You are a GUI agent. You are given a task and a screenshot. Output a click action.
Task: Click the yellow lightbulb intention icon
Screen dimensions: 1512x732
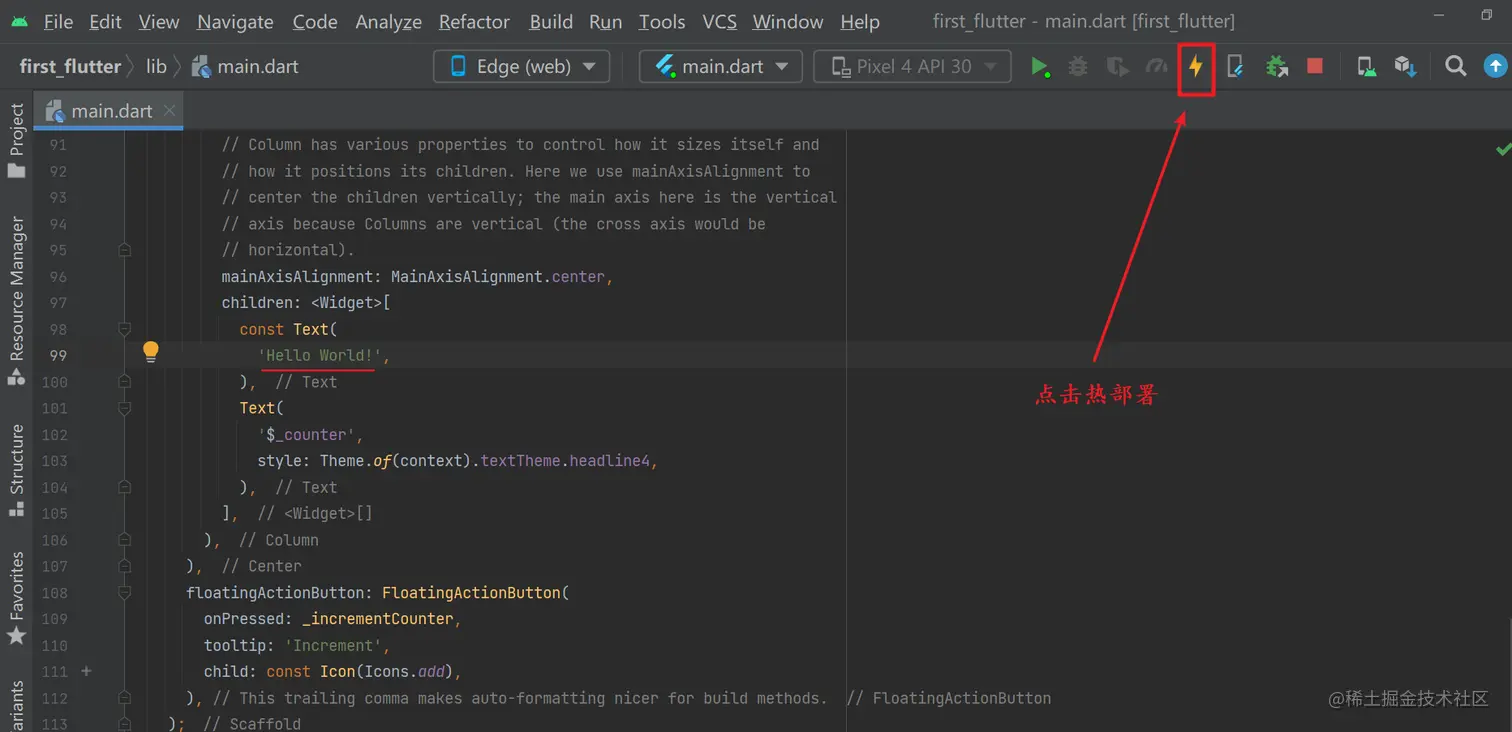coord(151,351)
